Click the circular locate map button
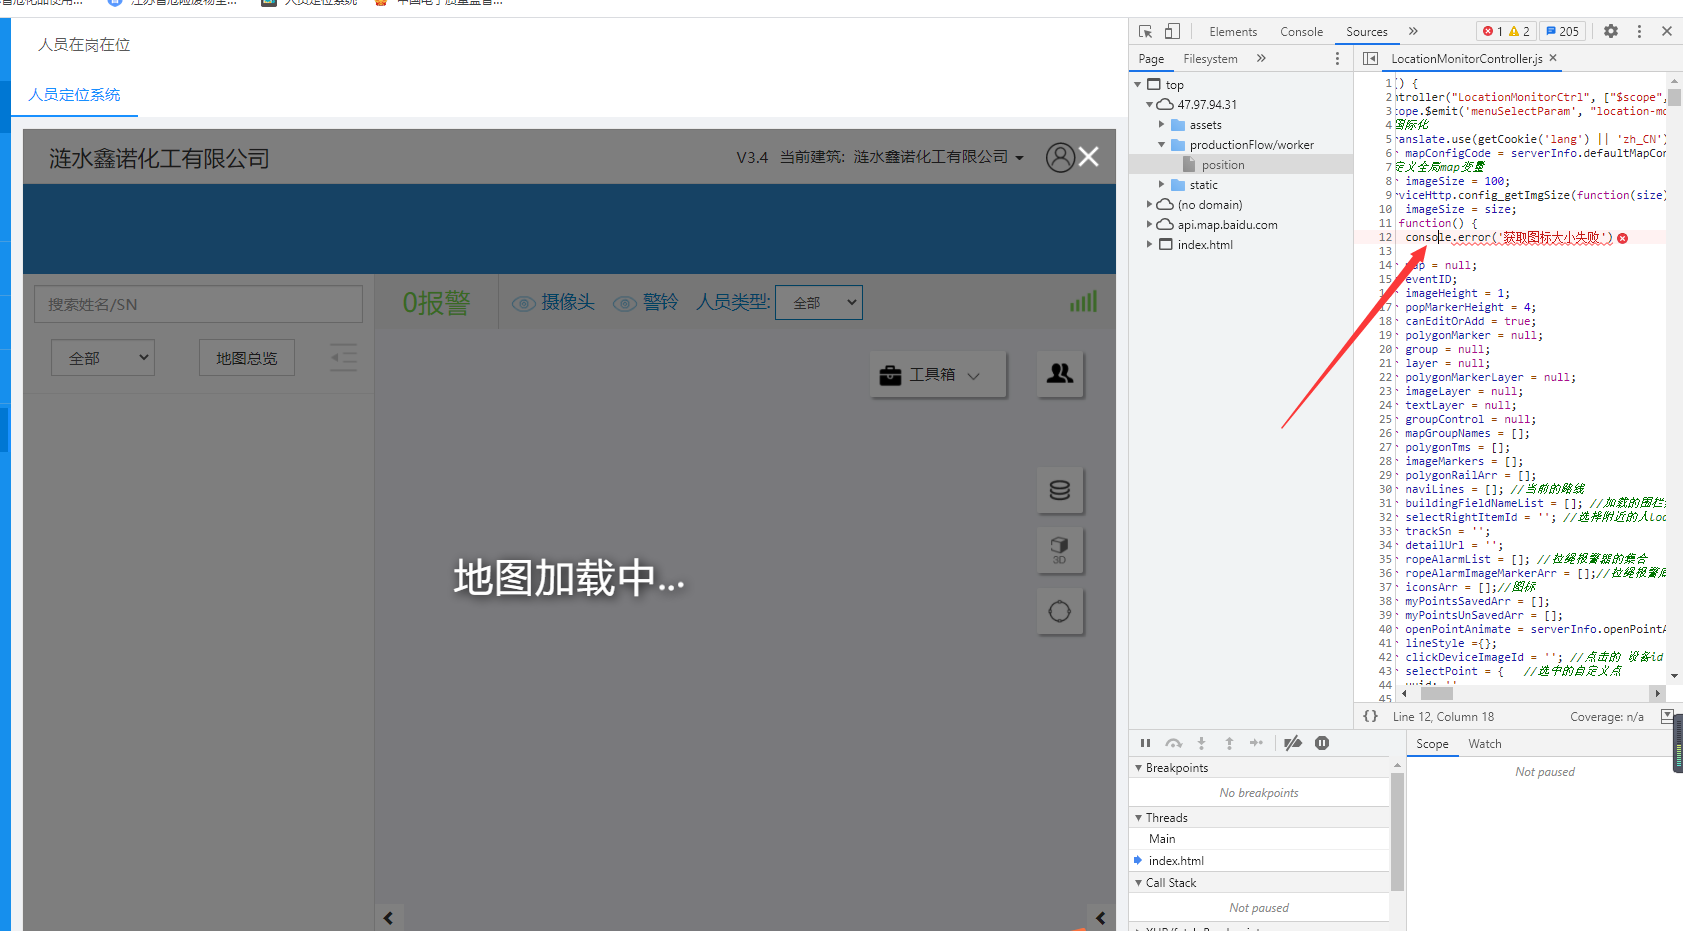This screenshot has height=931, width=1683. 1060,611
